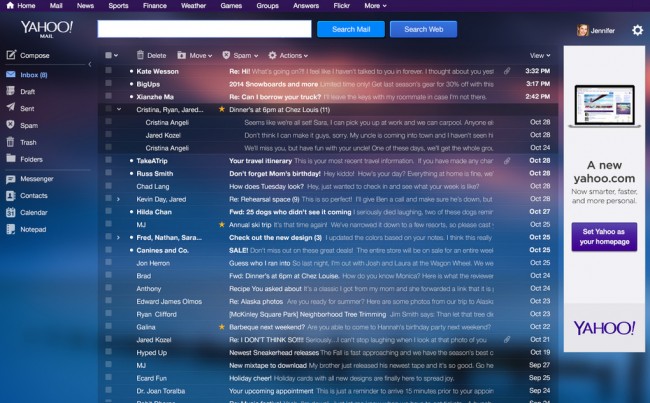This screenshot has width=650, height=403.
Task: Open the View dropdown
Action: pos(540,55)
